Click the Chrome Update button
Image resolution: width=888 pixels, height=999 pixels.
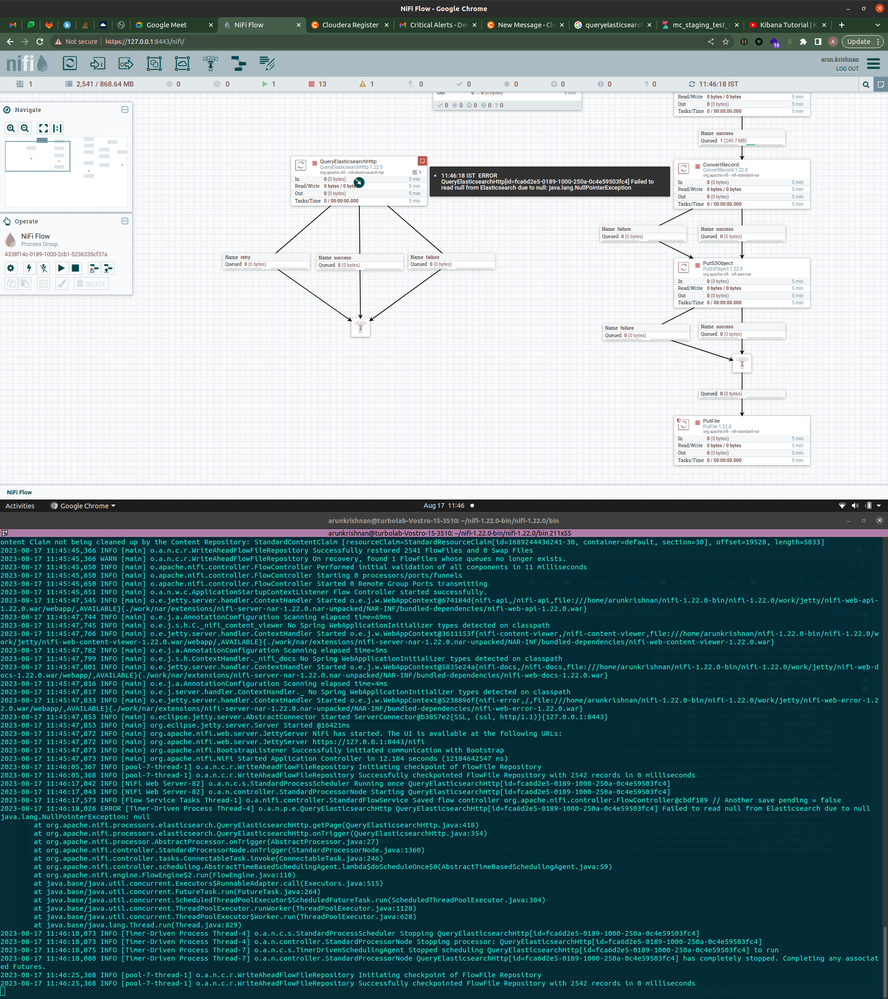(x=863, y=41)
